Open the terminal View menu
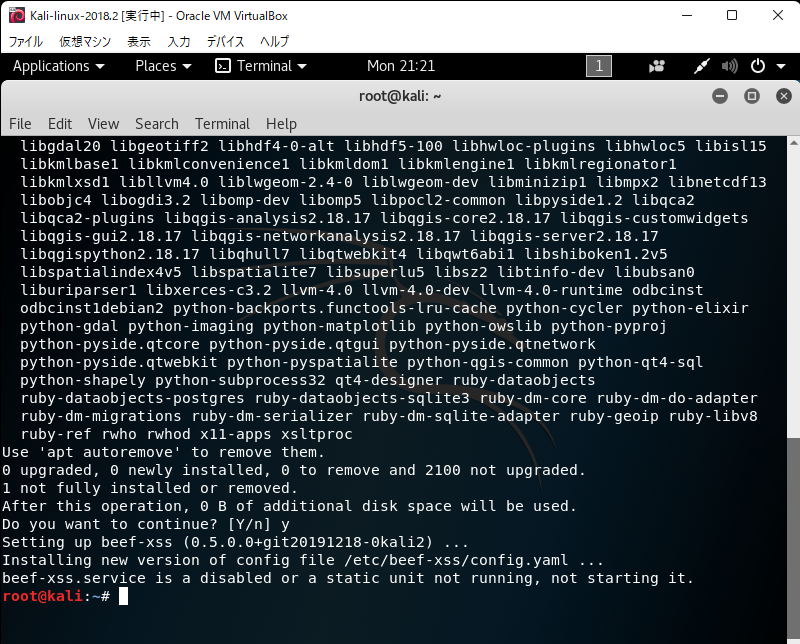 [103, 124]
